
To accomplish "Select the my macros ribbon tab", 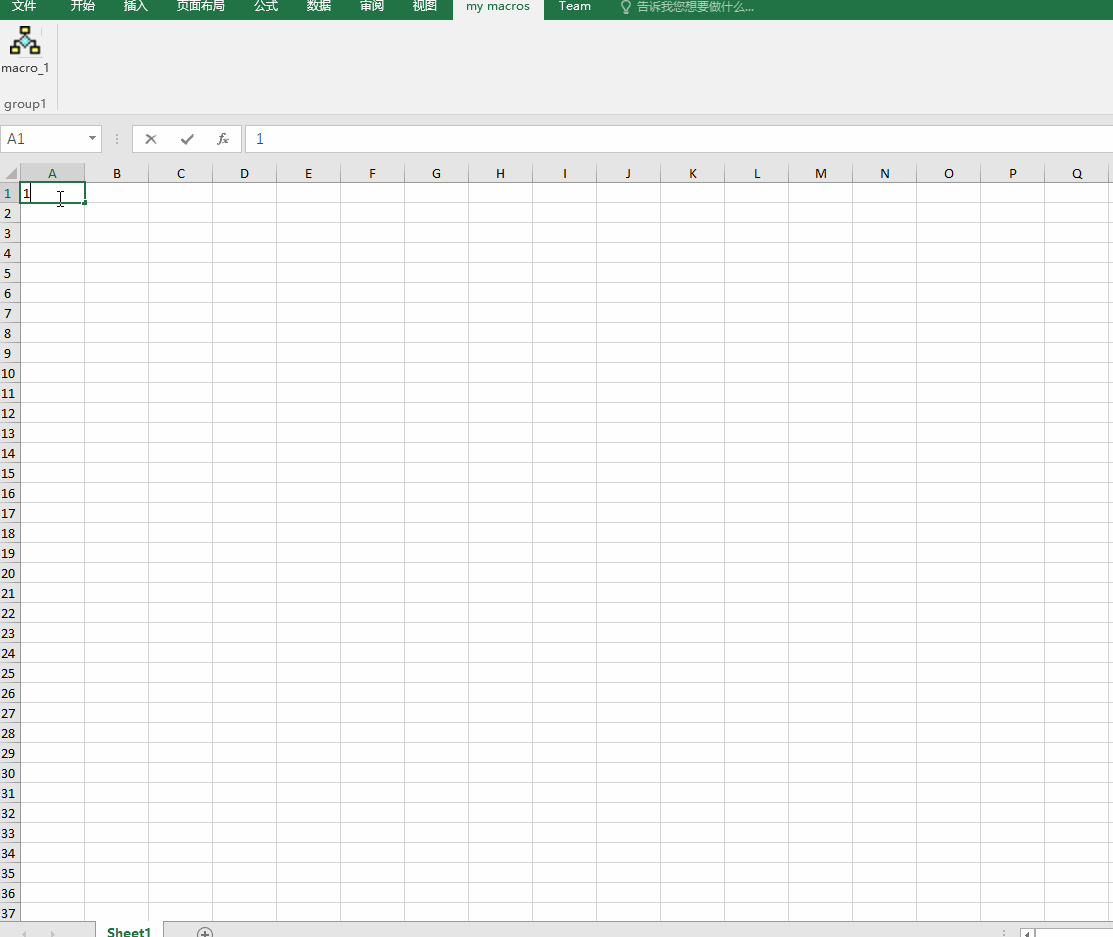I will pyautogui.click(x=498, y=7).
